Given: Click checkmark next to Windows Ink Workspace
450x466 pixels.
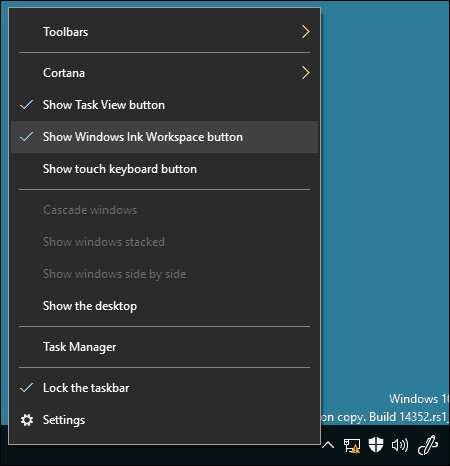Looking at the screenshot, I should tap(27, 137).
